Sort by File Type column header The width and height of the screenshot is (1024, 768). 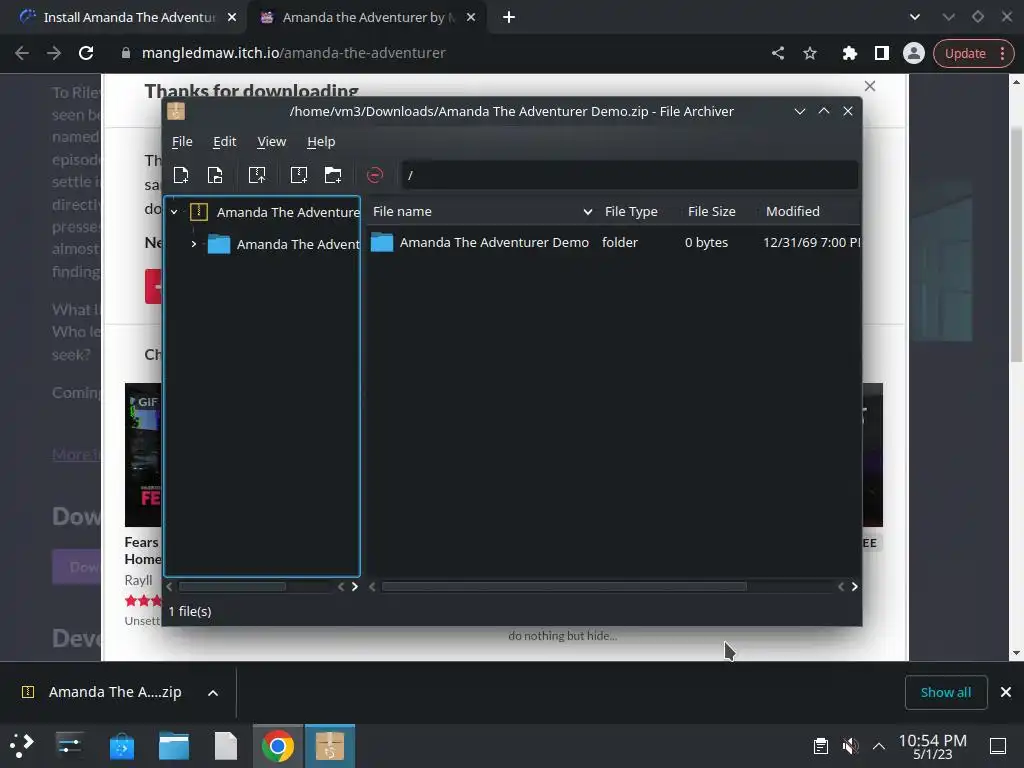tap(631, 212)
